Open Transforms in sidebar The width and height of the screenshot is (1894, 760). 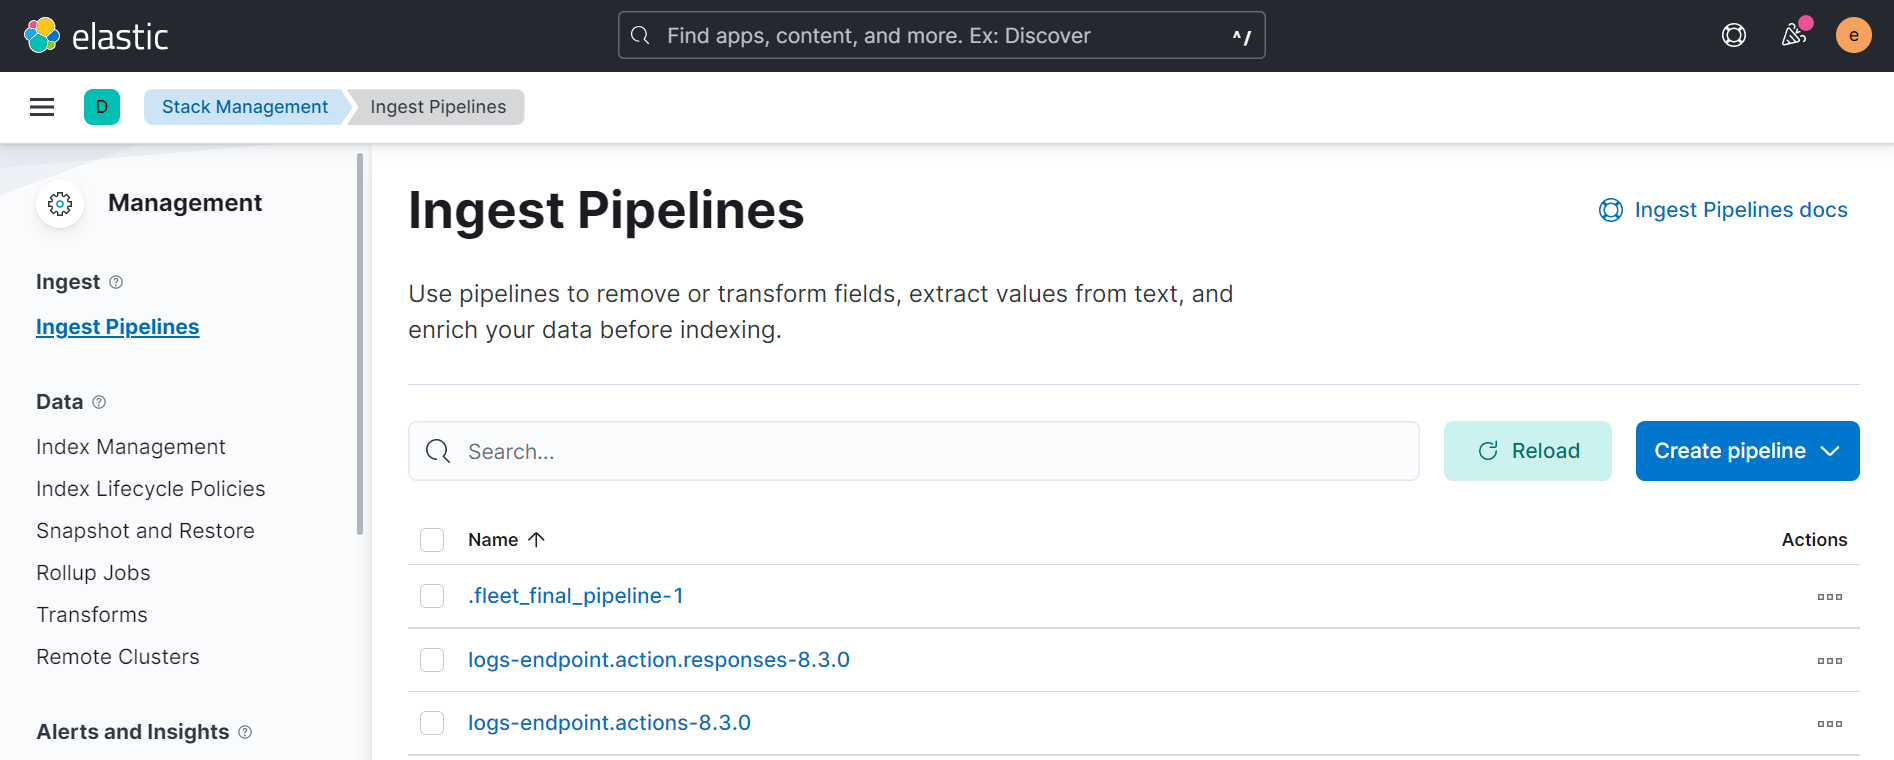click(92, 615)
